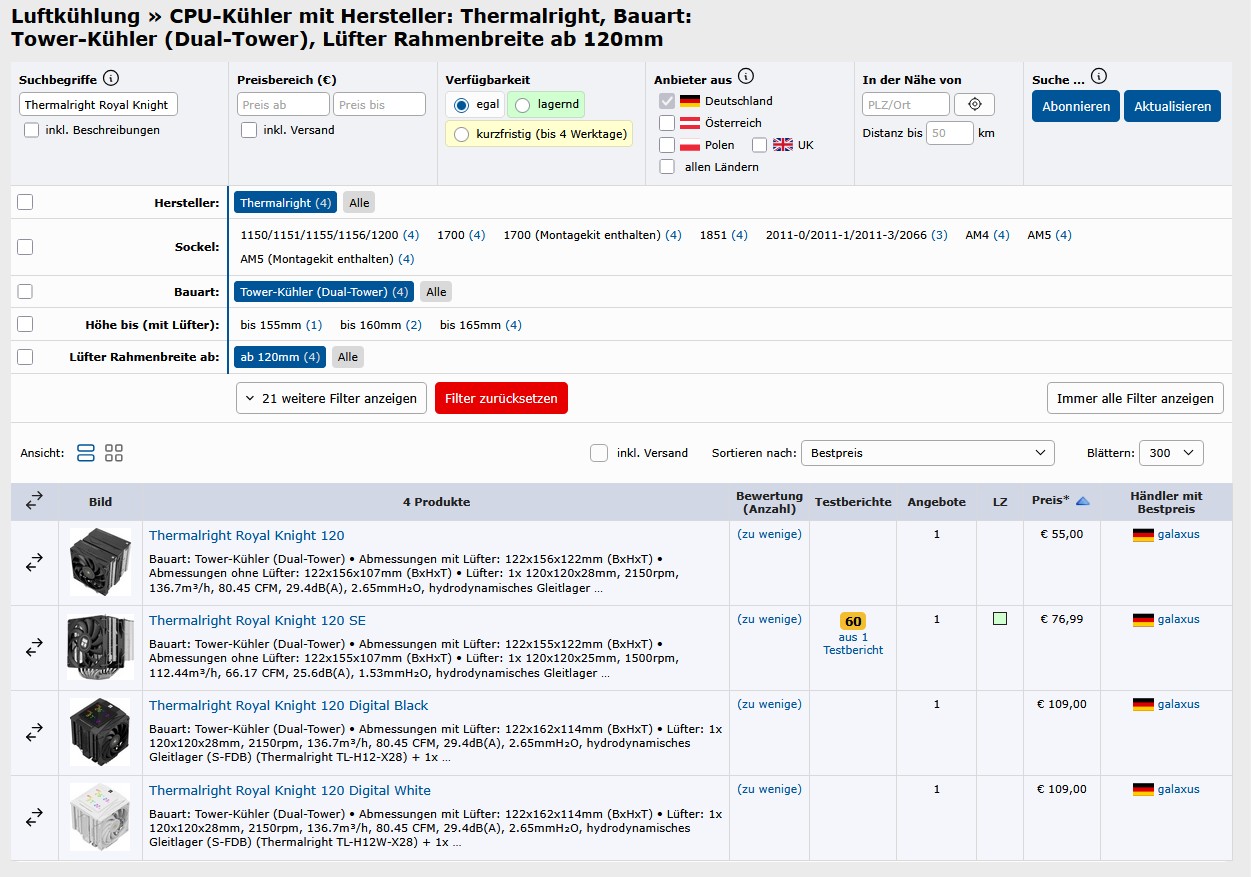Toggle the Sockel filter row checkbox

point(25,247)
